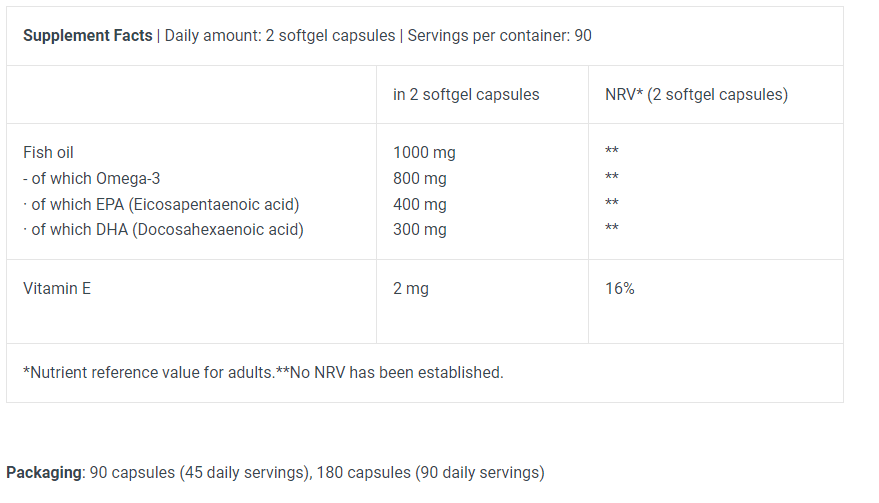Click the Fish oil row label
Screen dimensions: 879x503
click(48, 153)
